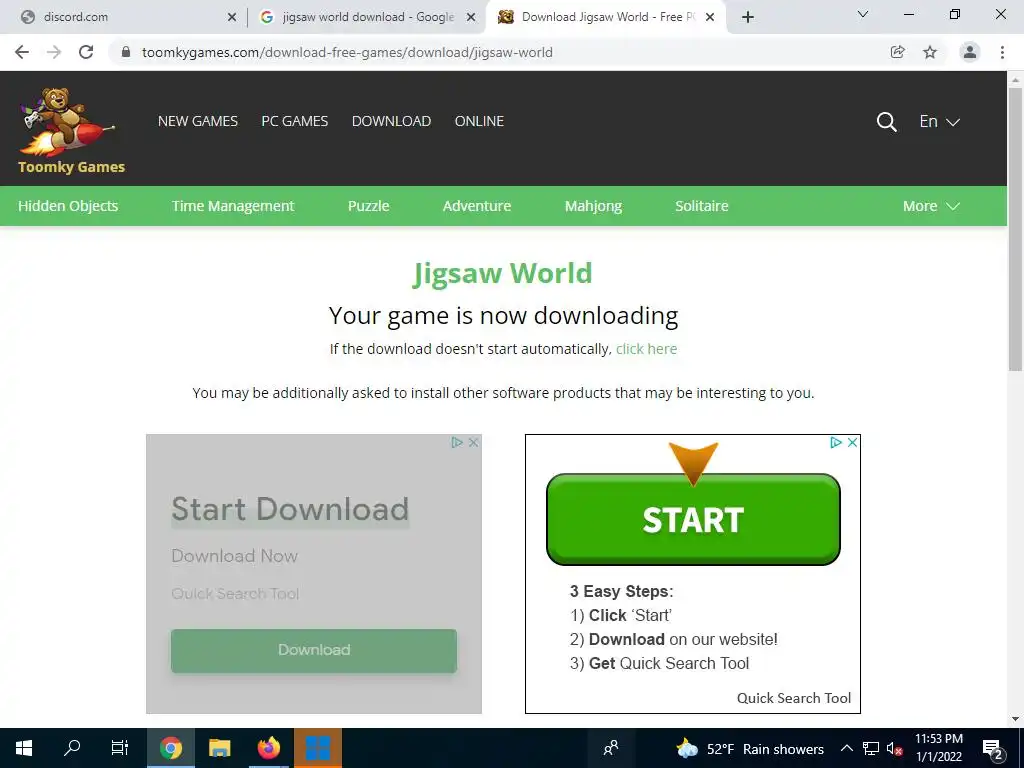Click the green START ad button
The width and height of the screenshot is (1024, 768).
[693, 519]
